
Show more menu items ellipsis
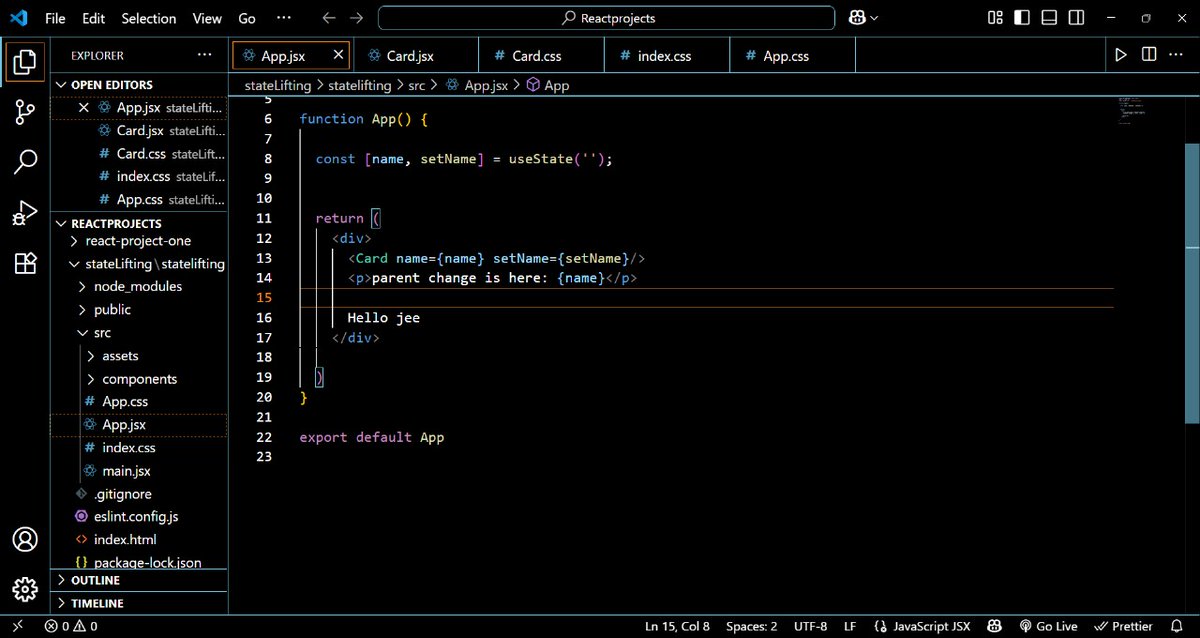tap(284, 18)
